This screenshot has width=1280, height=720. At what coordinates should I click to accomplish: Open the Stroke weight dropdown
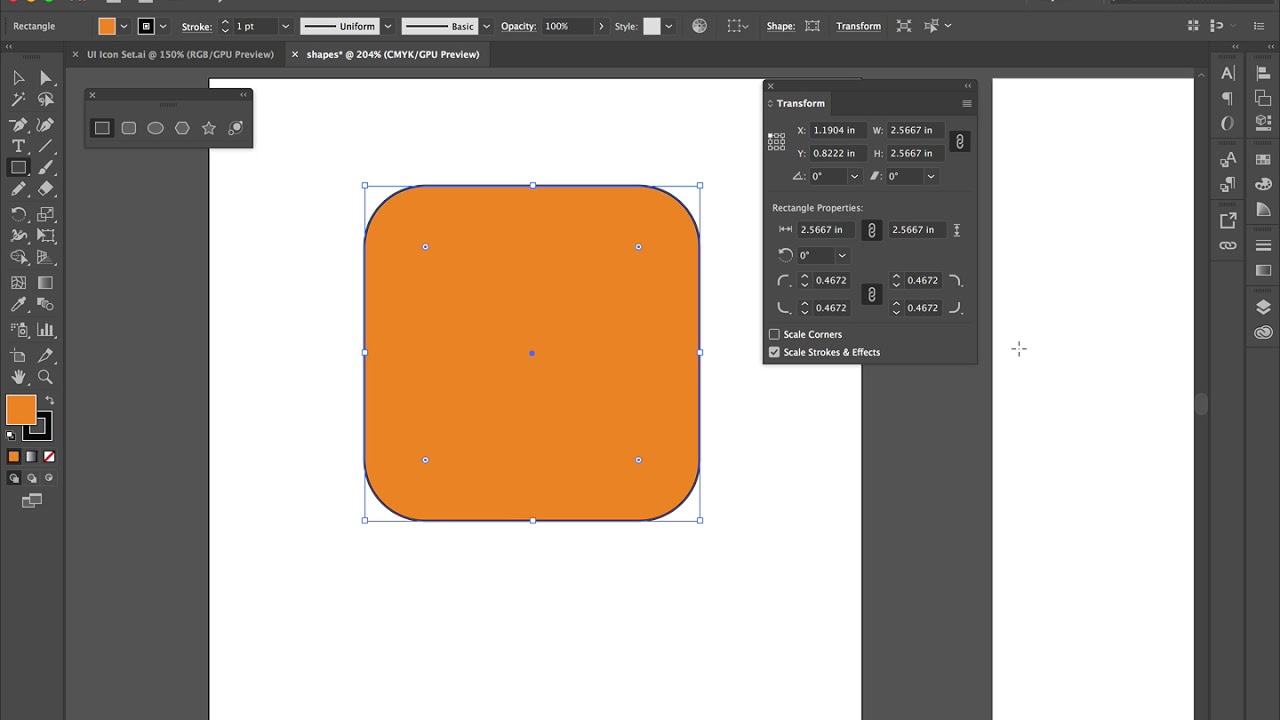283,26
